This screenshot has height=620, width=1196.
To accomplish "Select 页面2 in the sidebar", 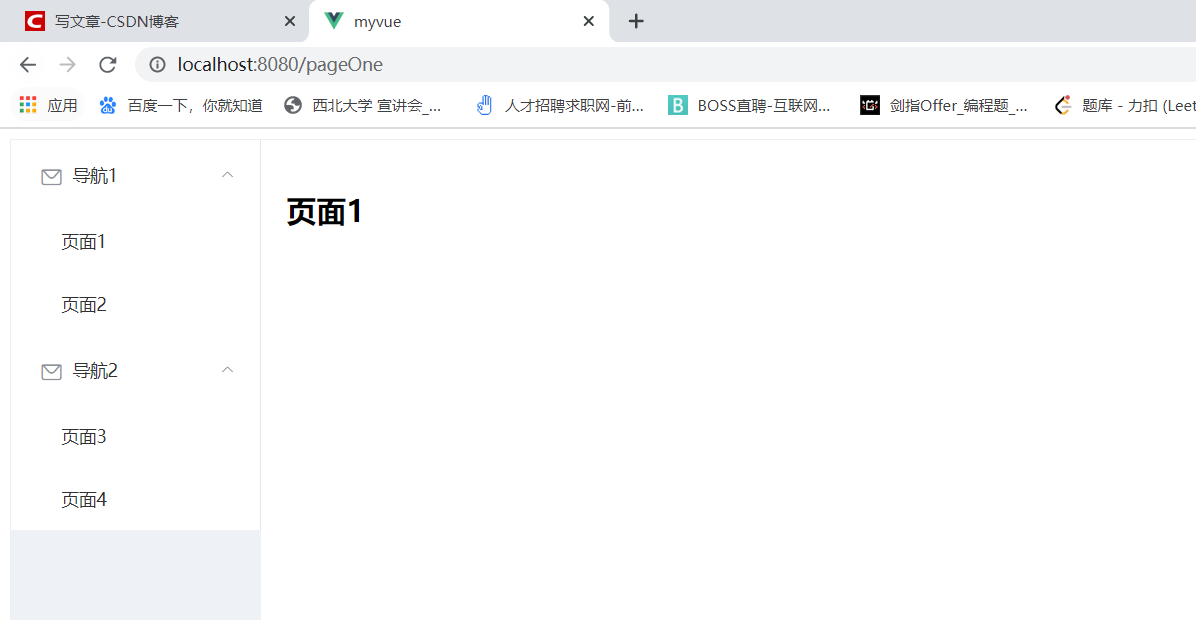I will coord(136,305).
